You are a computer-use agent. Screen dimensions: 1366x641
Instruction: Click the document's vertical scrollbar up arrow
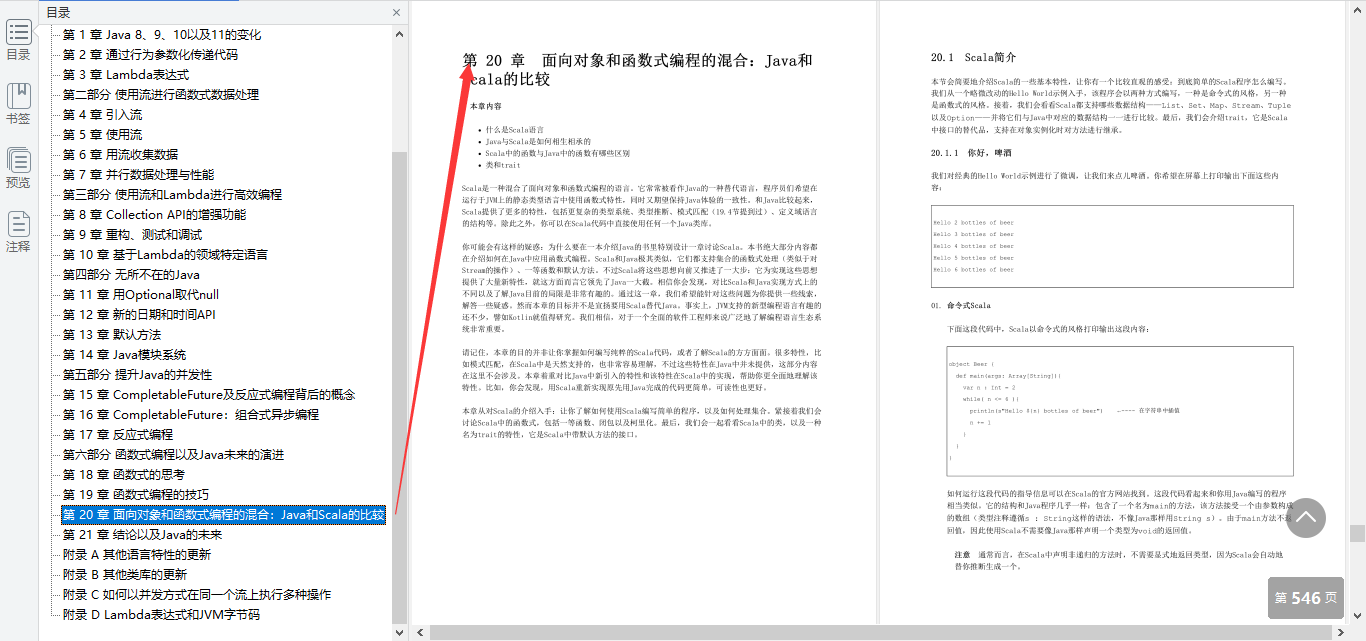click(1357, 8)
